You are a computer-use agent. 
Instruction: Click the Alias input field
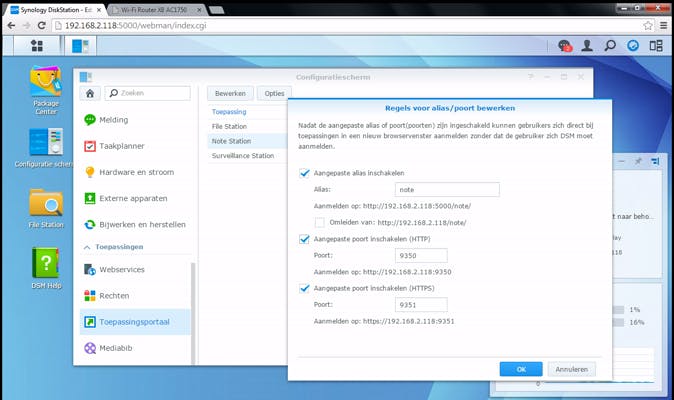point(447,189)
